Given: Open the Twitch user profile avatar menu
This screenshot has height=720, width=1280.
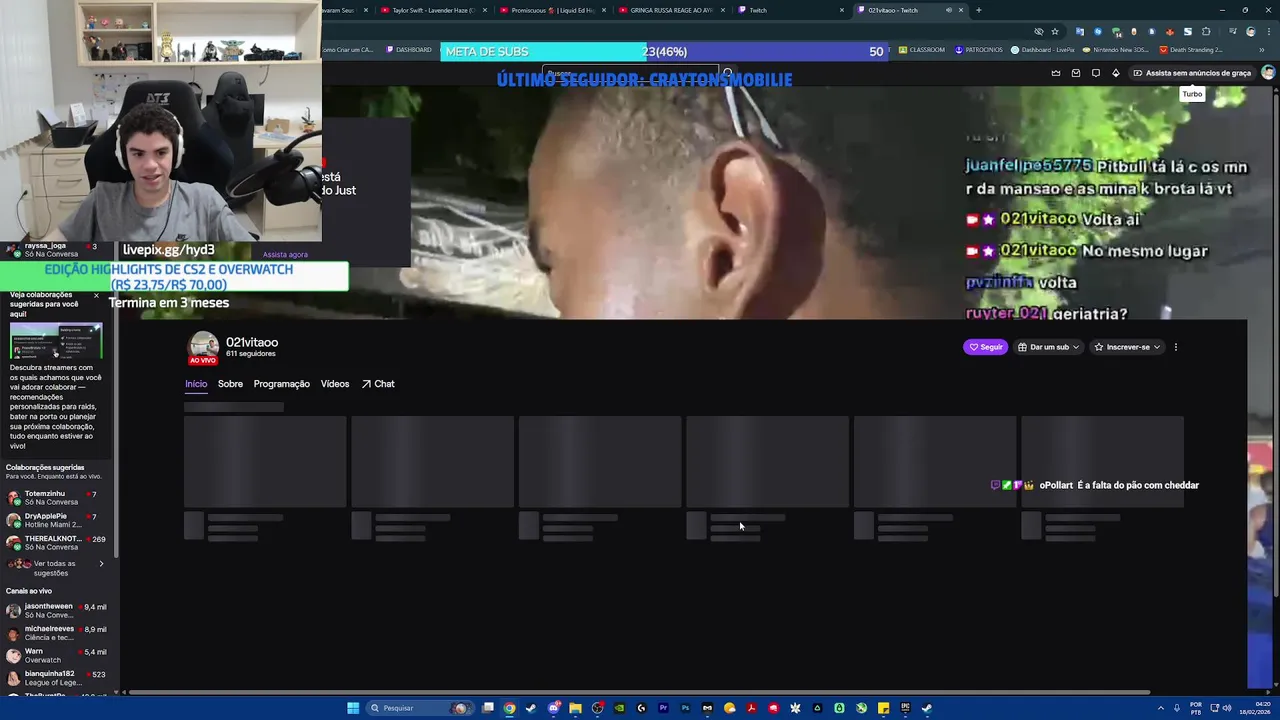Looking at the screenshot, I should pyautogui.click(x=1268, y=73).
